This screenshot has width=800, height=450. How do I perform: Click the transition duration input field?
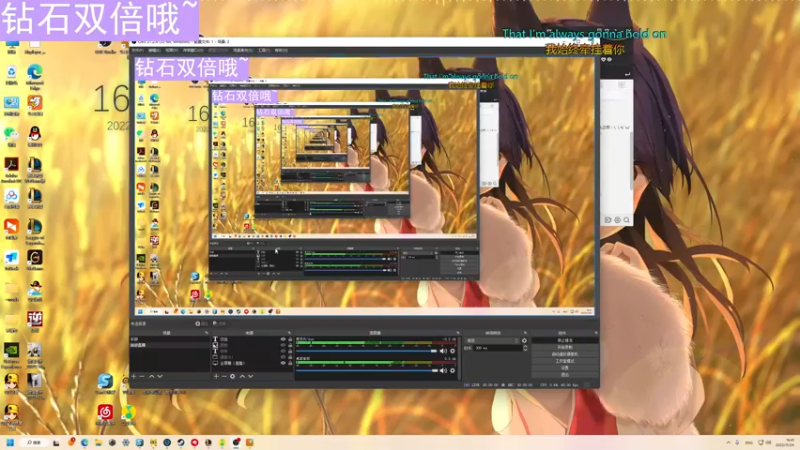pyautogui.click(x=498, y=348)
